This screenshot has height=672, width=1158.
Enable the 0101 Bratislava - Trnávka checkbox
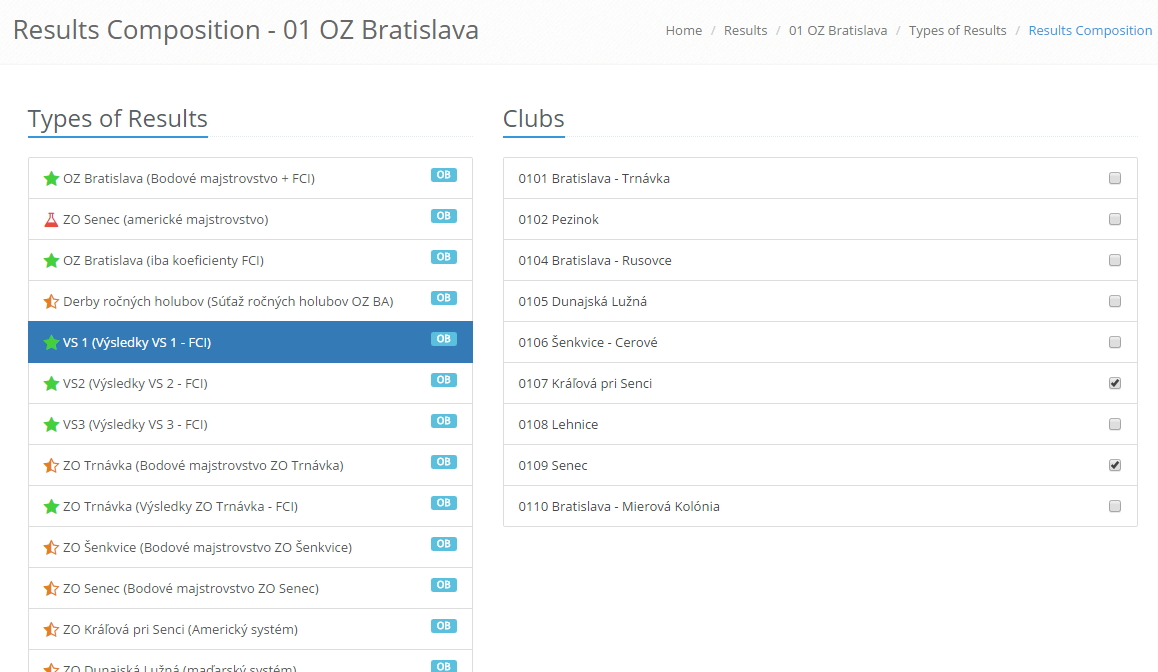tap(1115, 179)
